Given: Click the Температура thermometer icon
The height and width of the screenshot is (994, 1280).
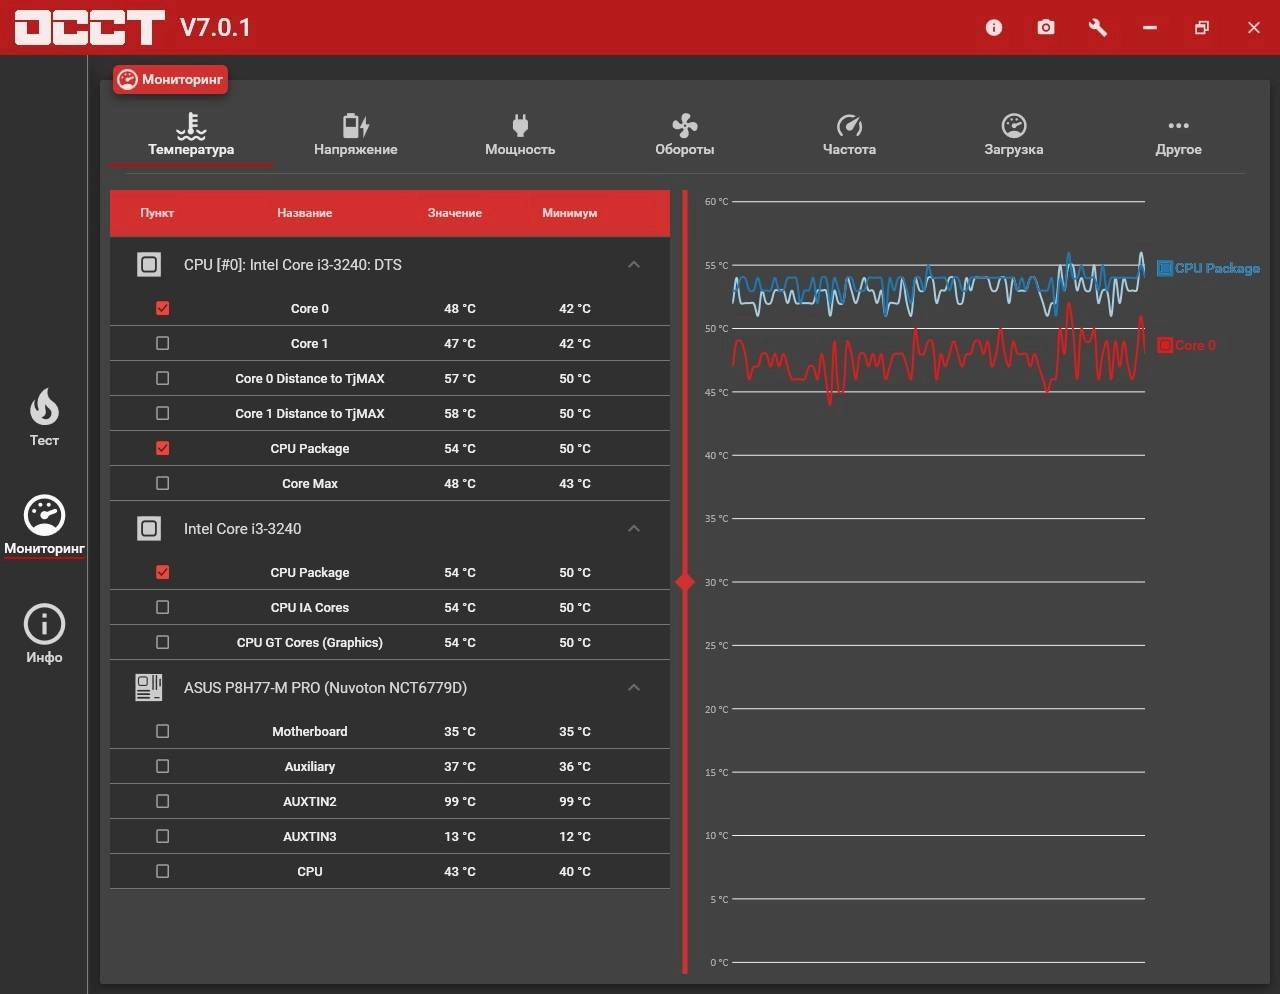Looking at the screenshot, I should point(191,125).
